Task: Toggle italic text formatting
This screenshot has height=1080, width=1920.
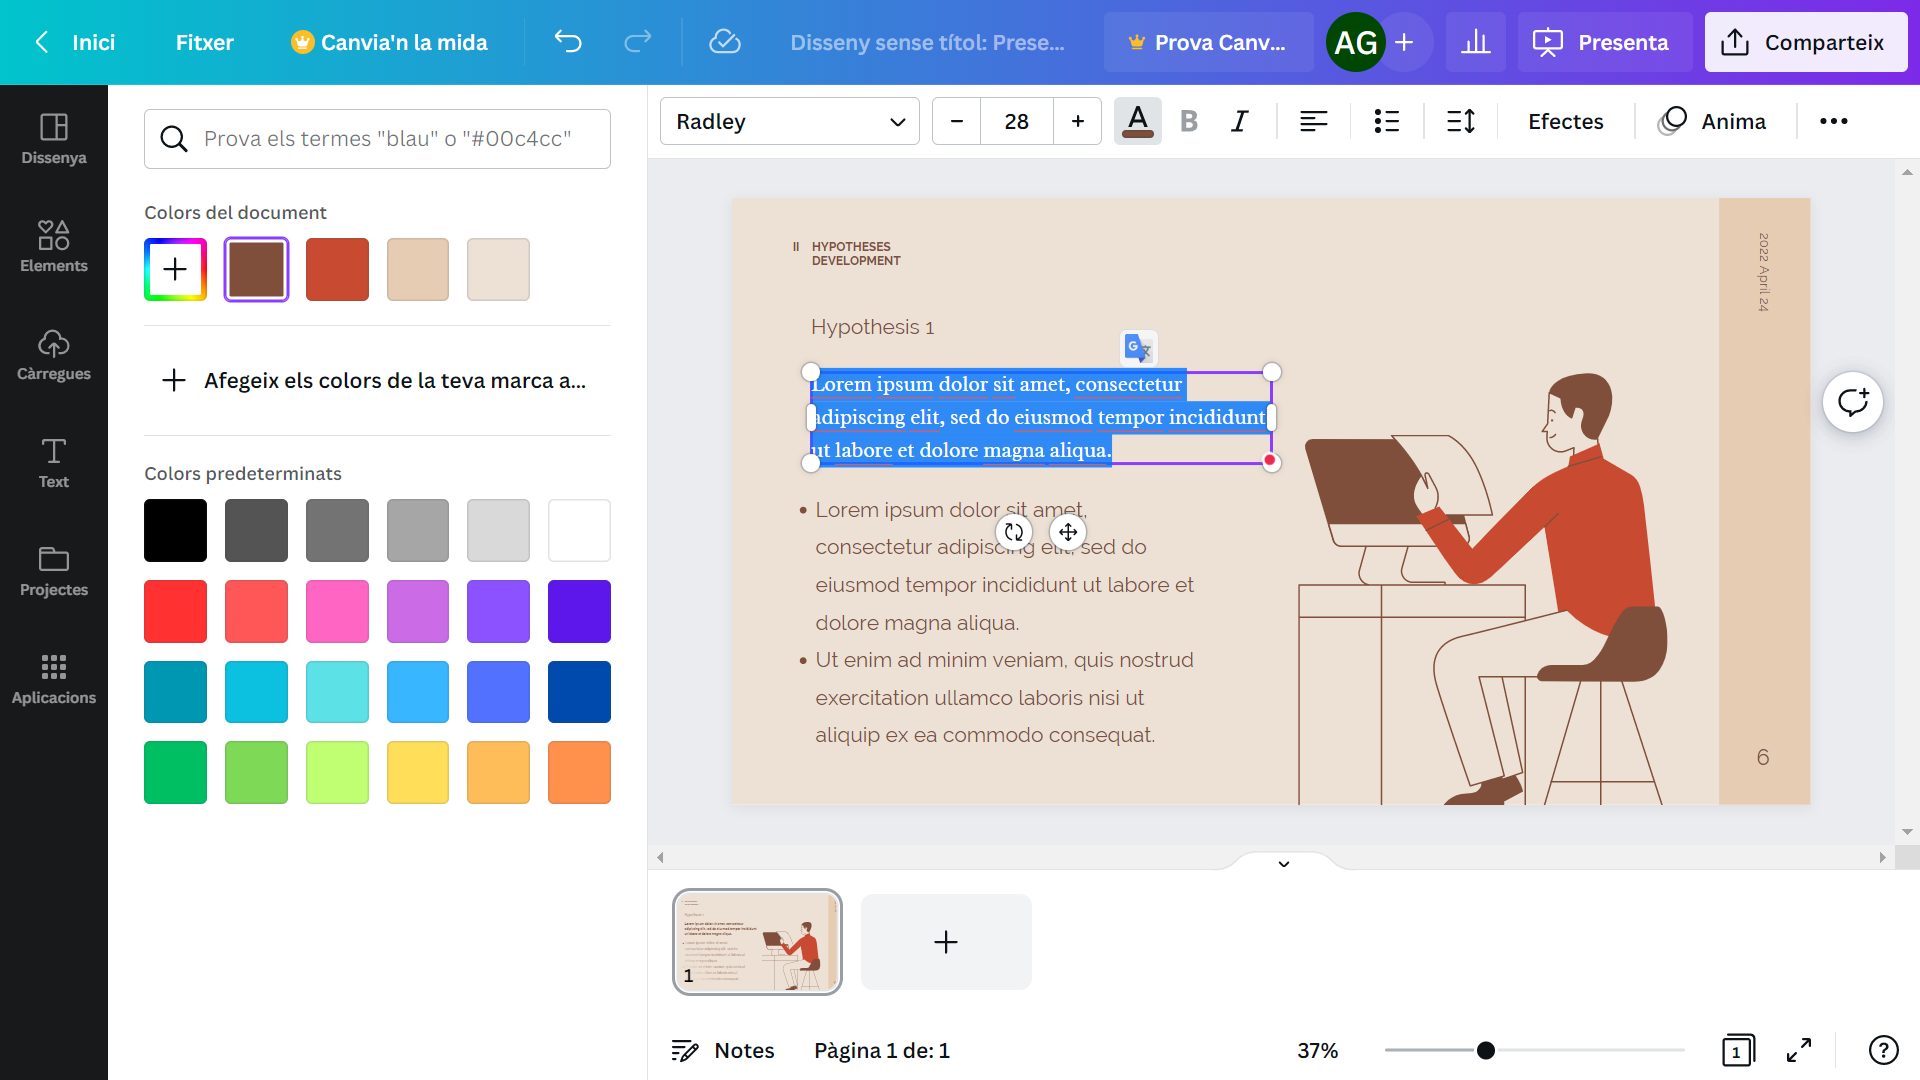Action: click(x=1240, y=121)
